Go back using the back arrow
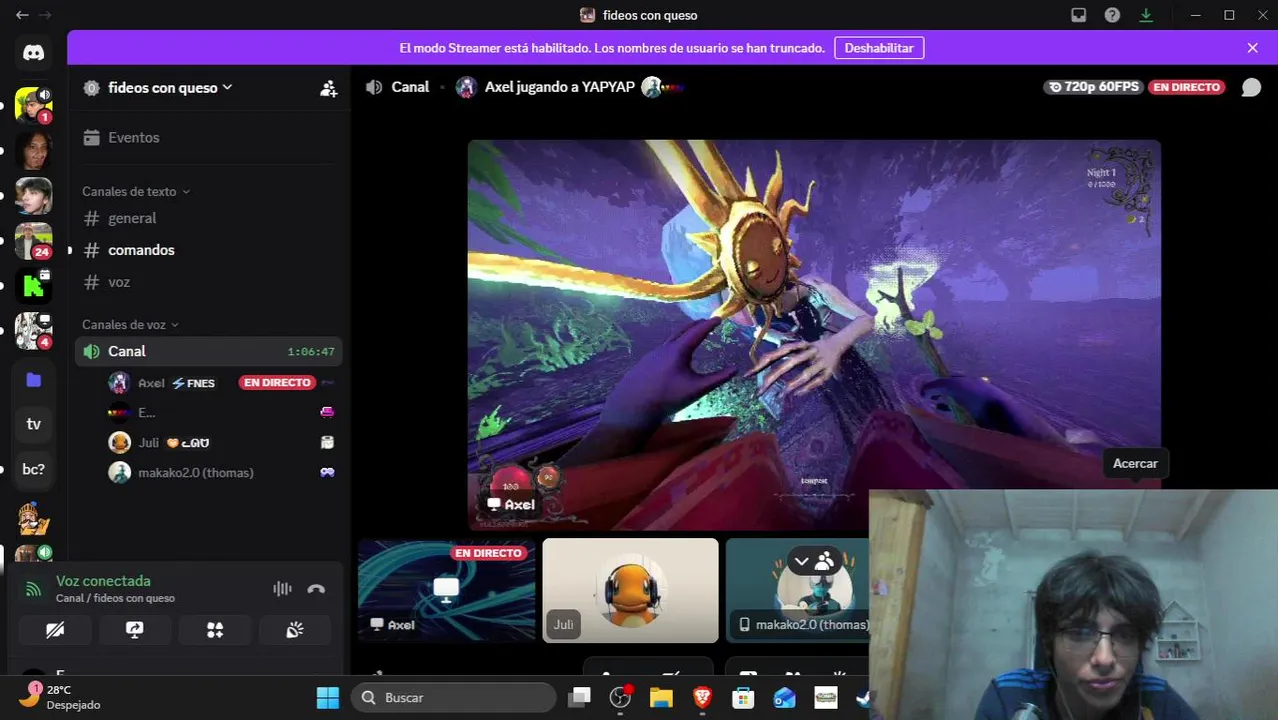 click(x=22, y=15)
